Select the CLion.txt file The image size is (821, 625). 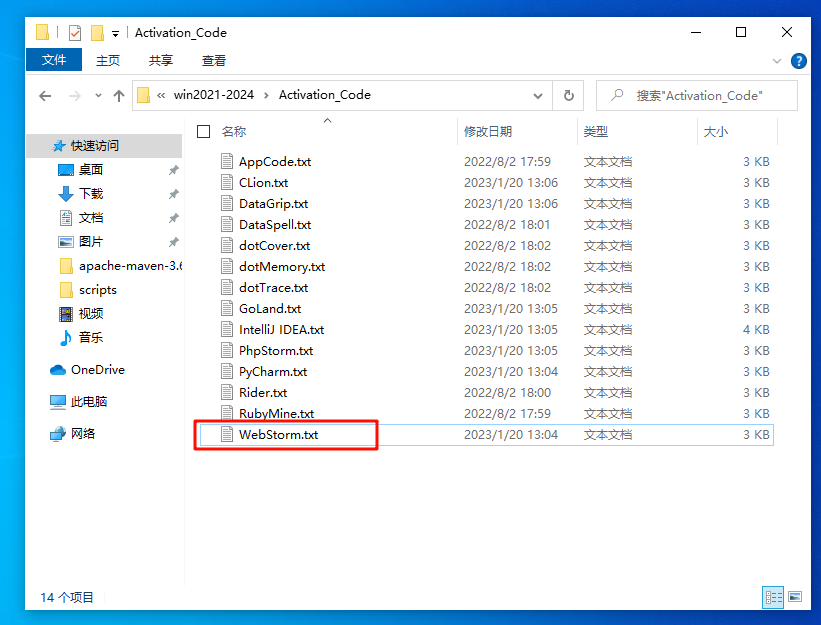[x=263, y=183]
